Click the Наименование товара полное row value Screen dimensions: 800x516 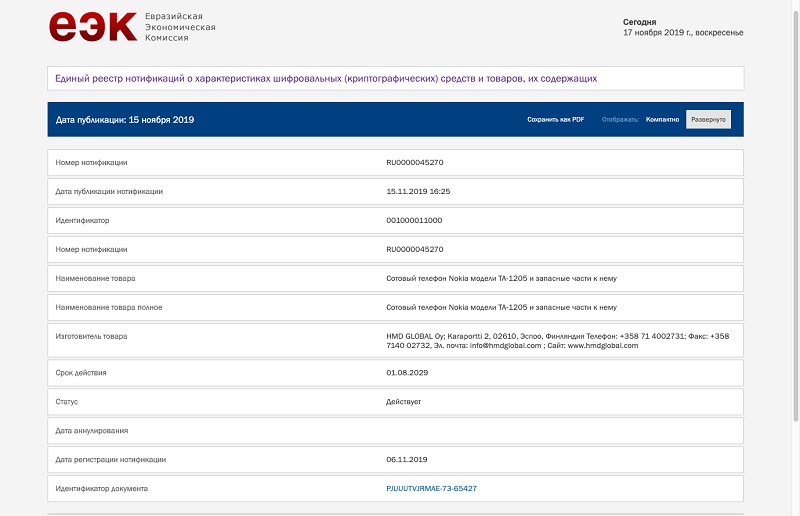501,307
